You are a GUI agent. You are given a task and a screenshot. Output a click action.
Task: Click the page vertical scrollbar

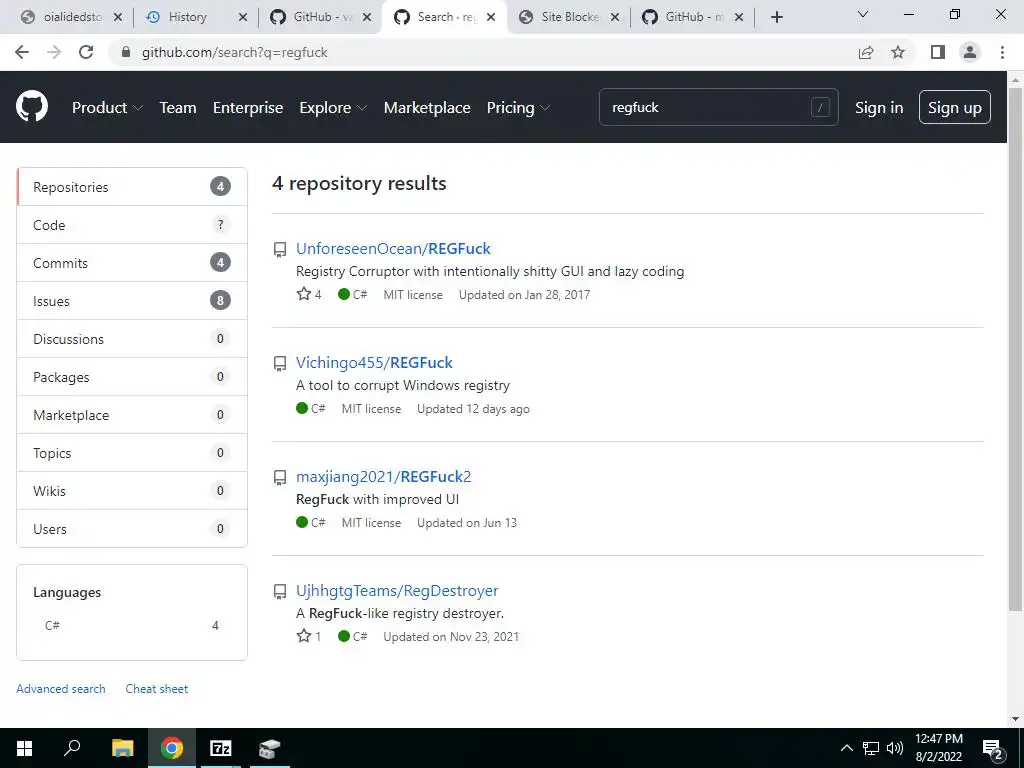pos(1015,349)
